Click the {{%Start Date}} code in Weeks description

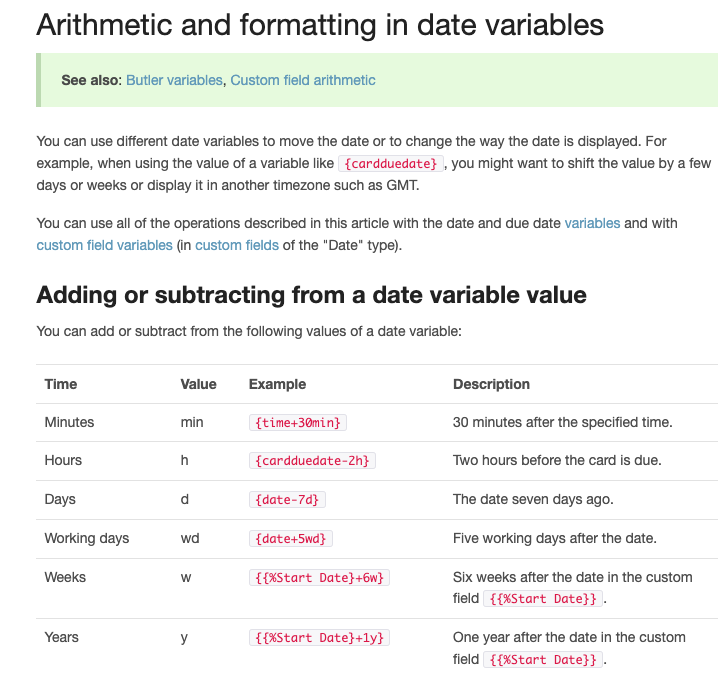(x=543, y=599)
